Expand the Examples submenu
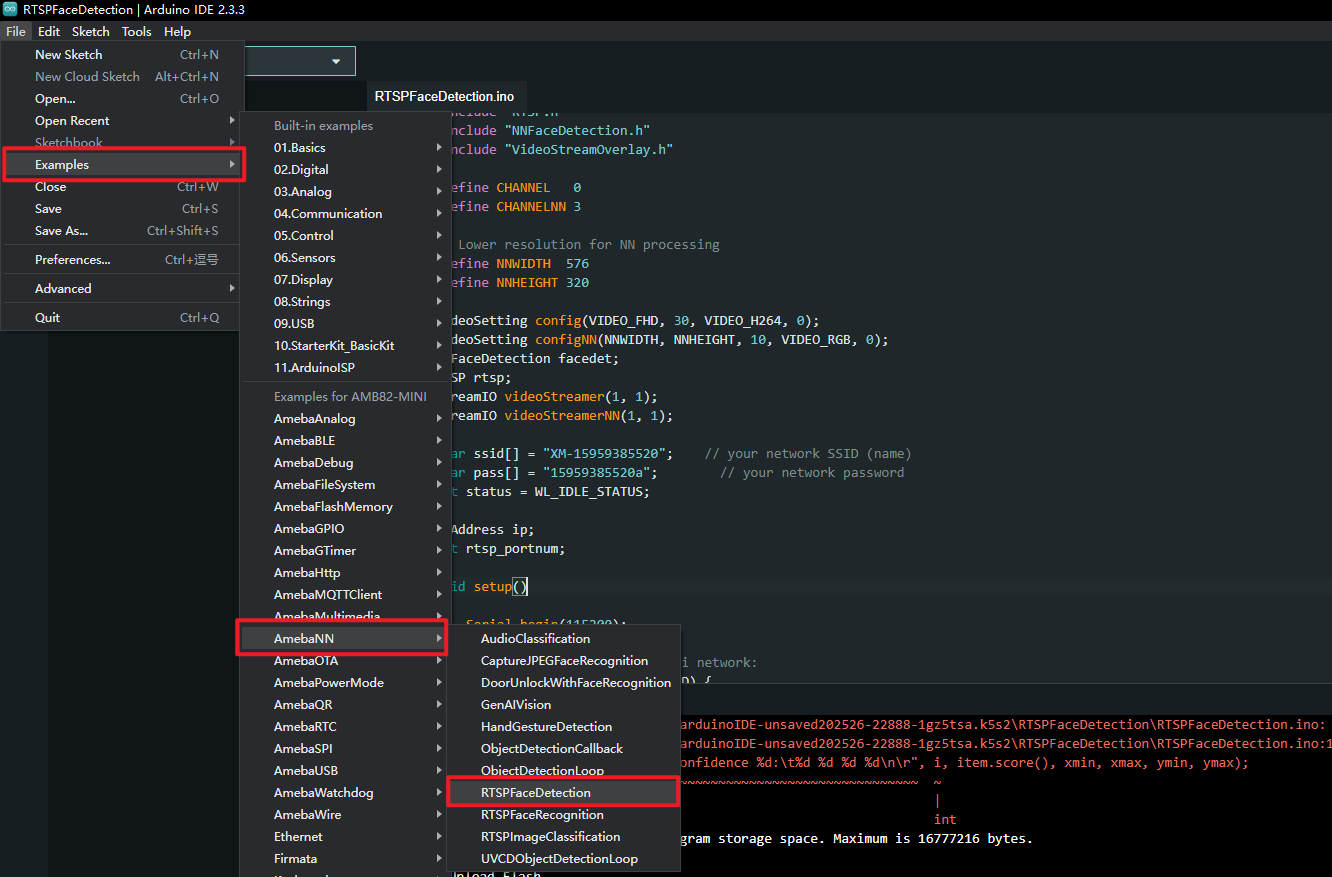1332x877 pixels. 123,165
